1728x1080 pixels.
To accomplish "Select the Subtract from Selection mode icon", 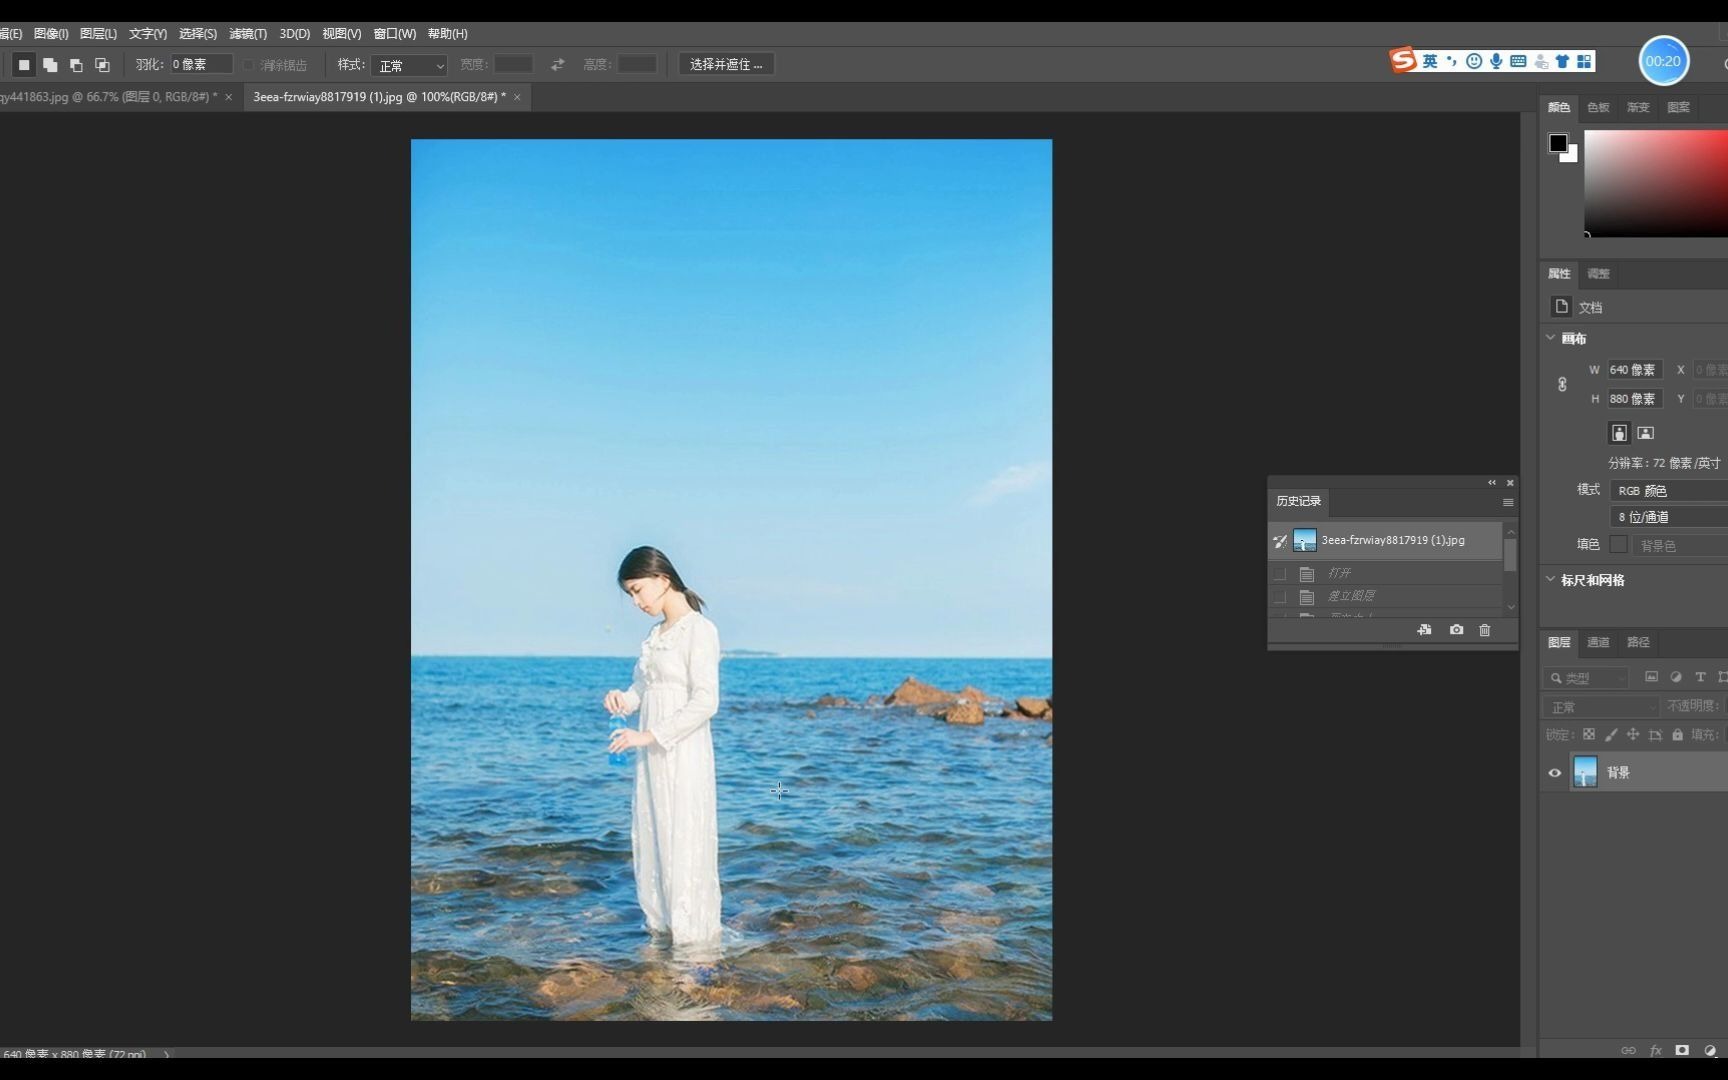I will coord(76,65).
